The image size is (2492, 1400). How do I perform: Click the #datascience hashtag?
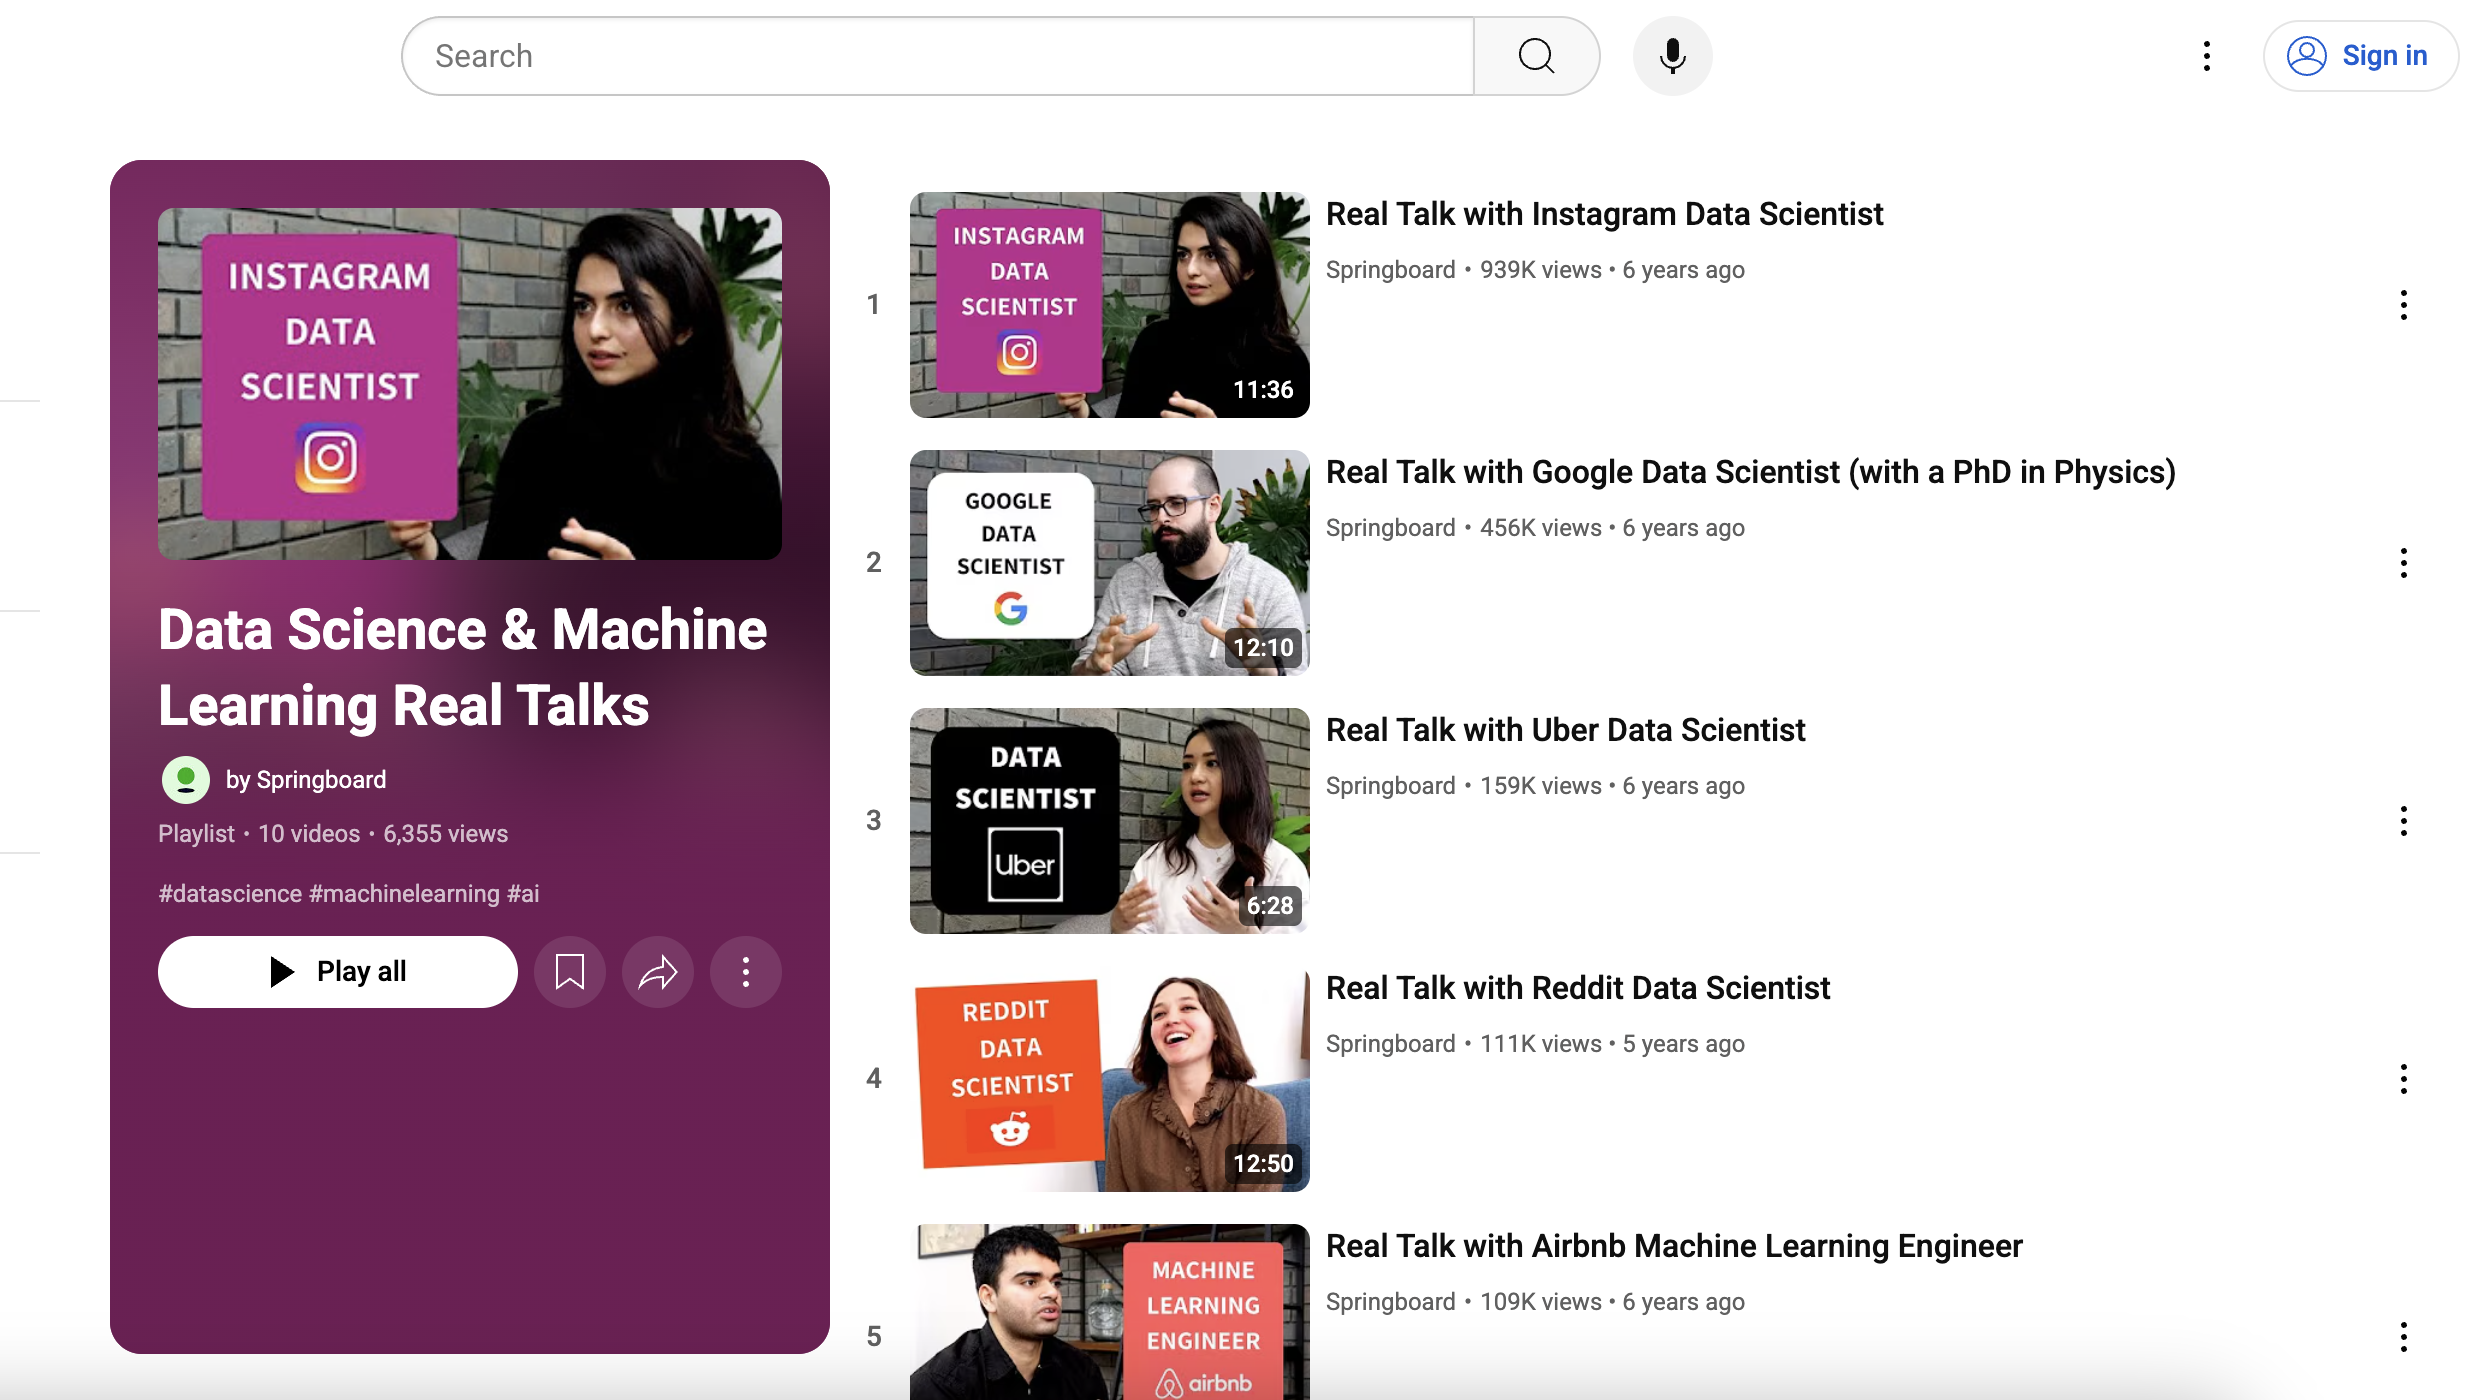230,894
